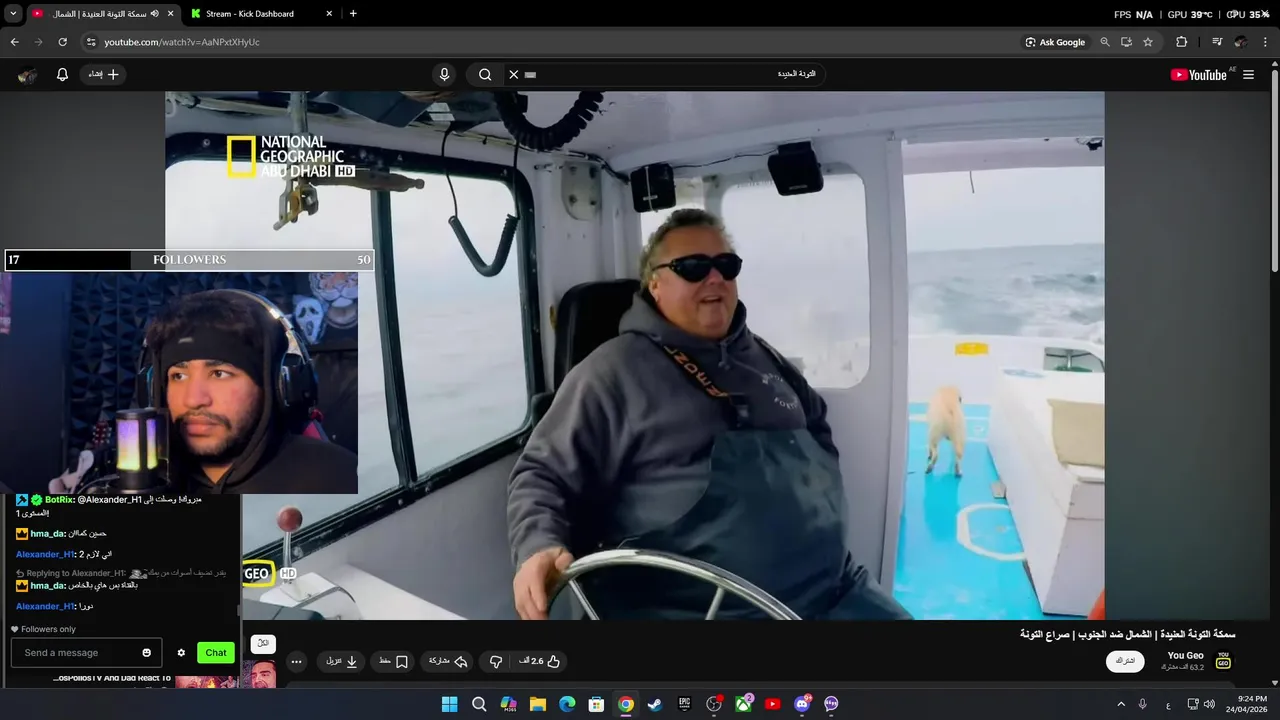Open Discord from taskbar

[801, 704]
